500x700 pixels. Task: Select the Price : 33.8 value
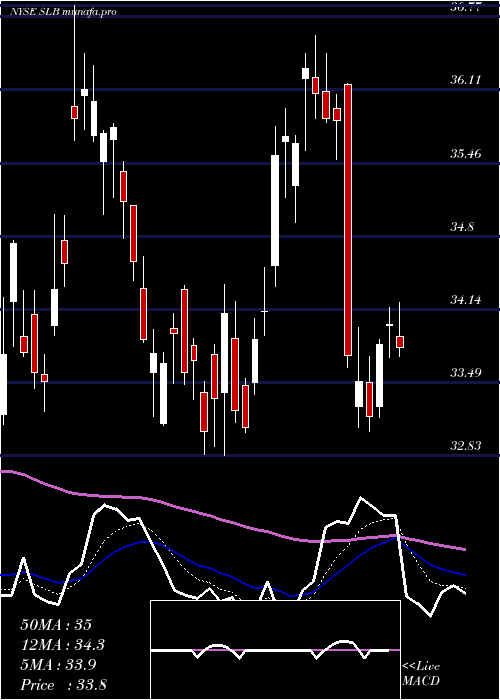click(63, 685)
